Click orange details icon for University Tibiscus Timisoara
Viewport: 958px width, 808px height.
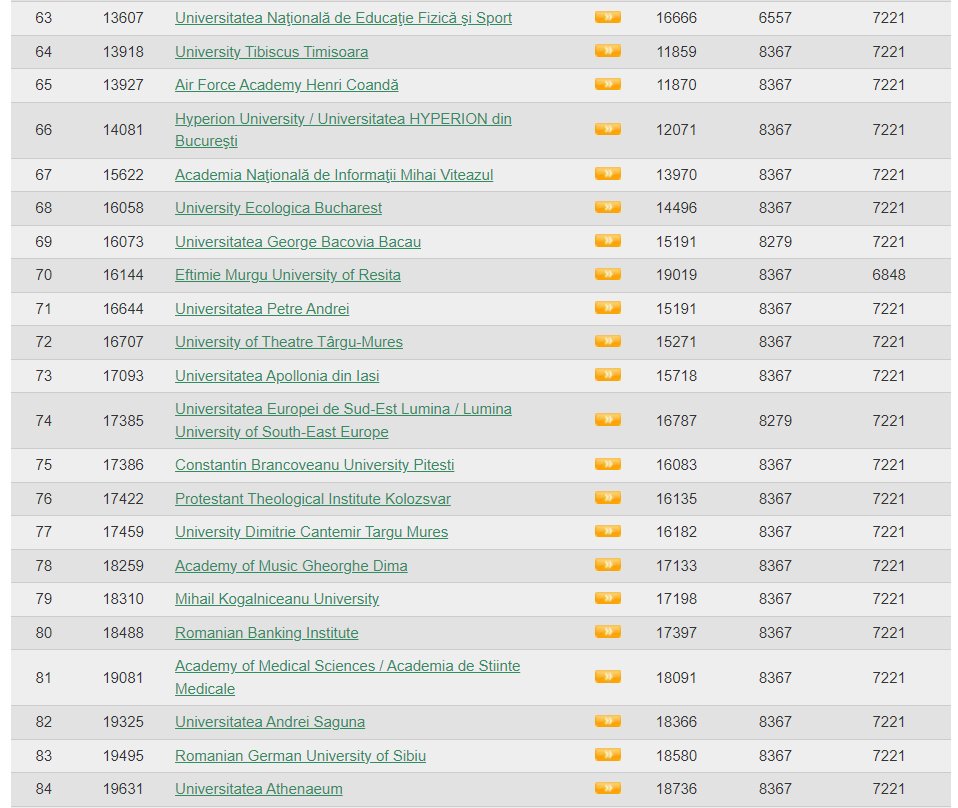607,51
